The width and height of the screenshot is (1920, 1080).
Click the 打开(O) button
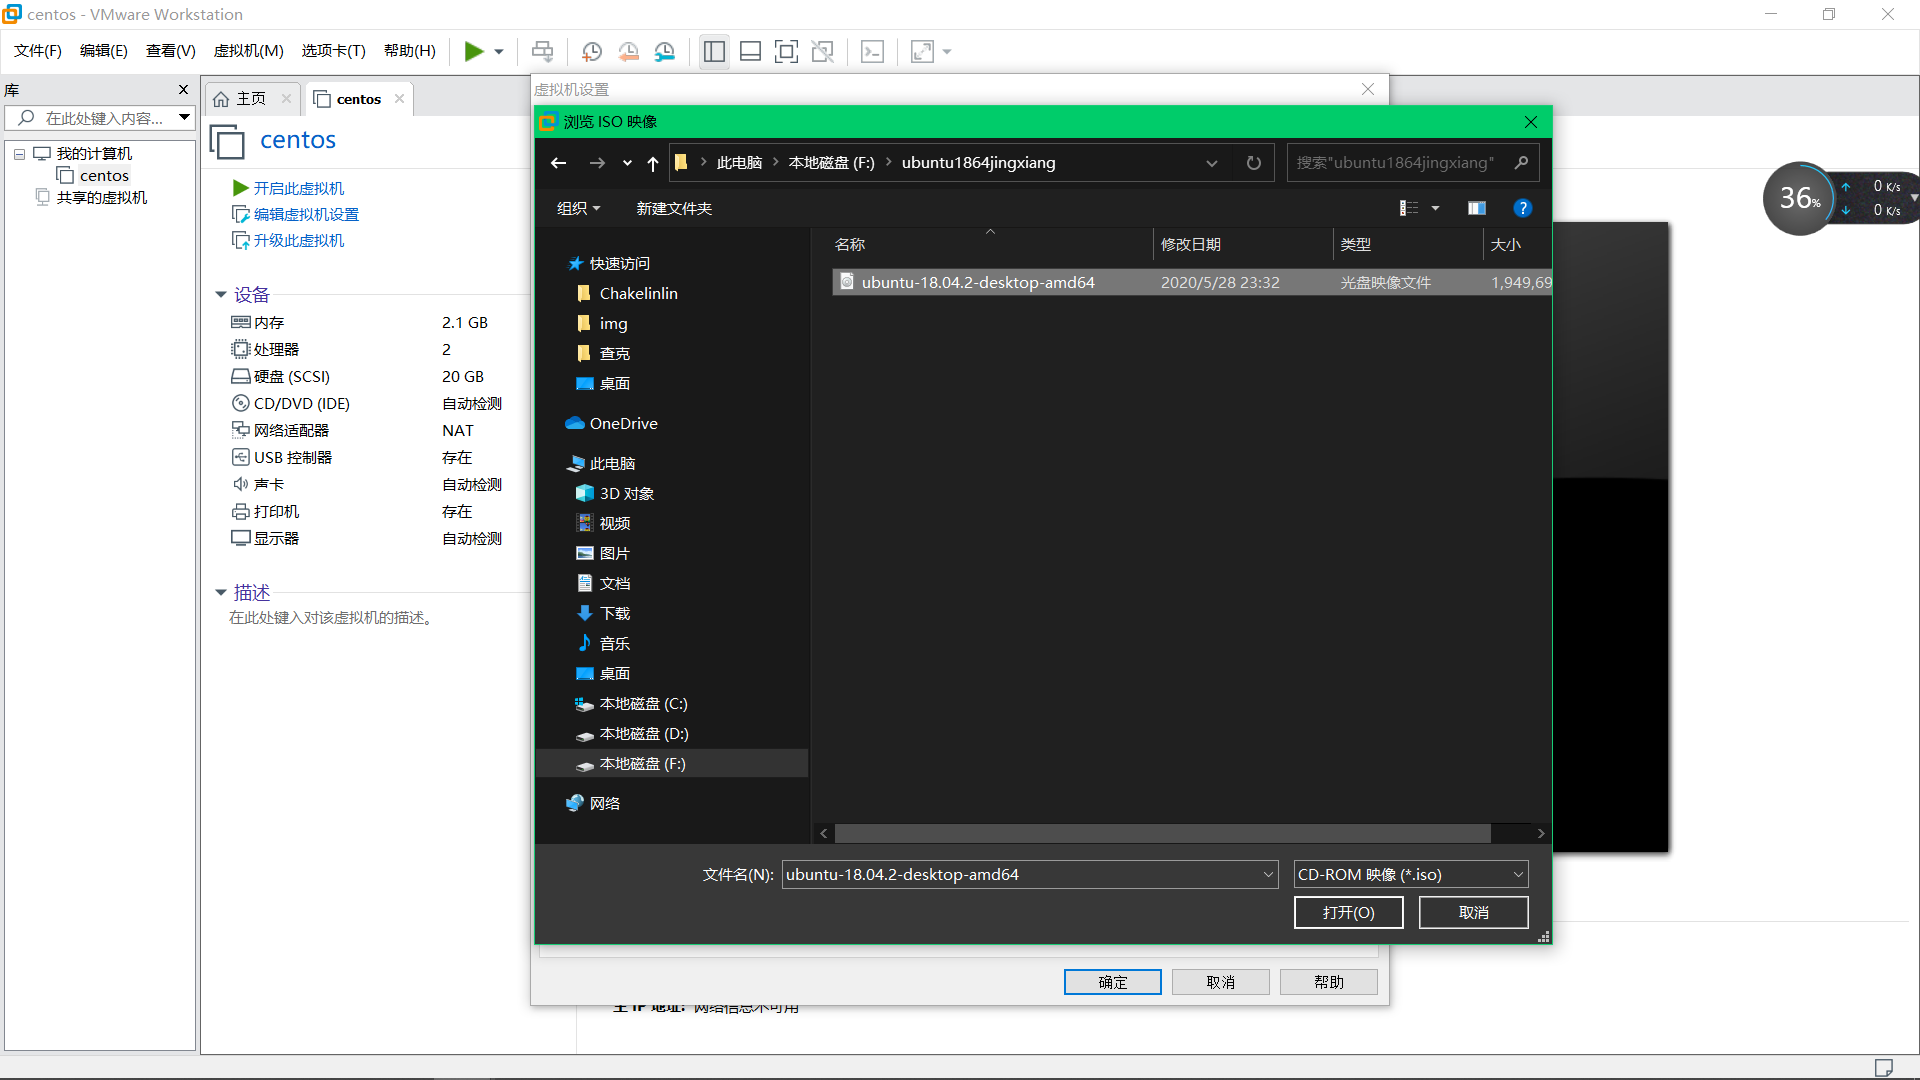point(1349,913)
